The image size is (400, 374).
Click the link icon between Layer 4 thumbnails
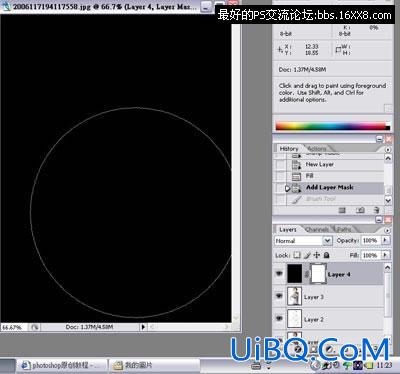pos(306,274)
